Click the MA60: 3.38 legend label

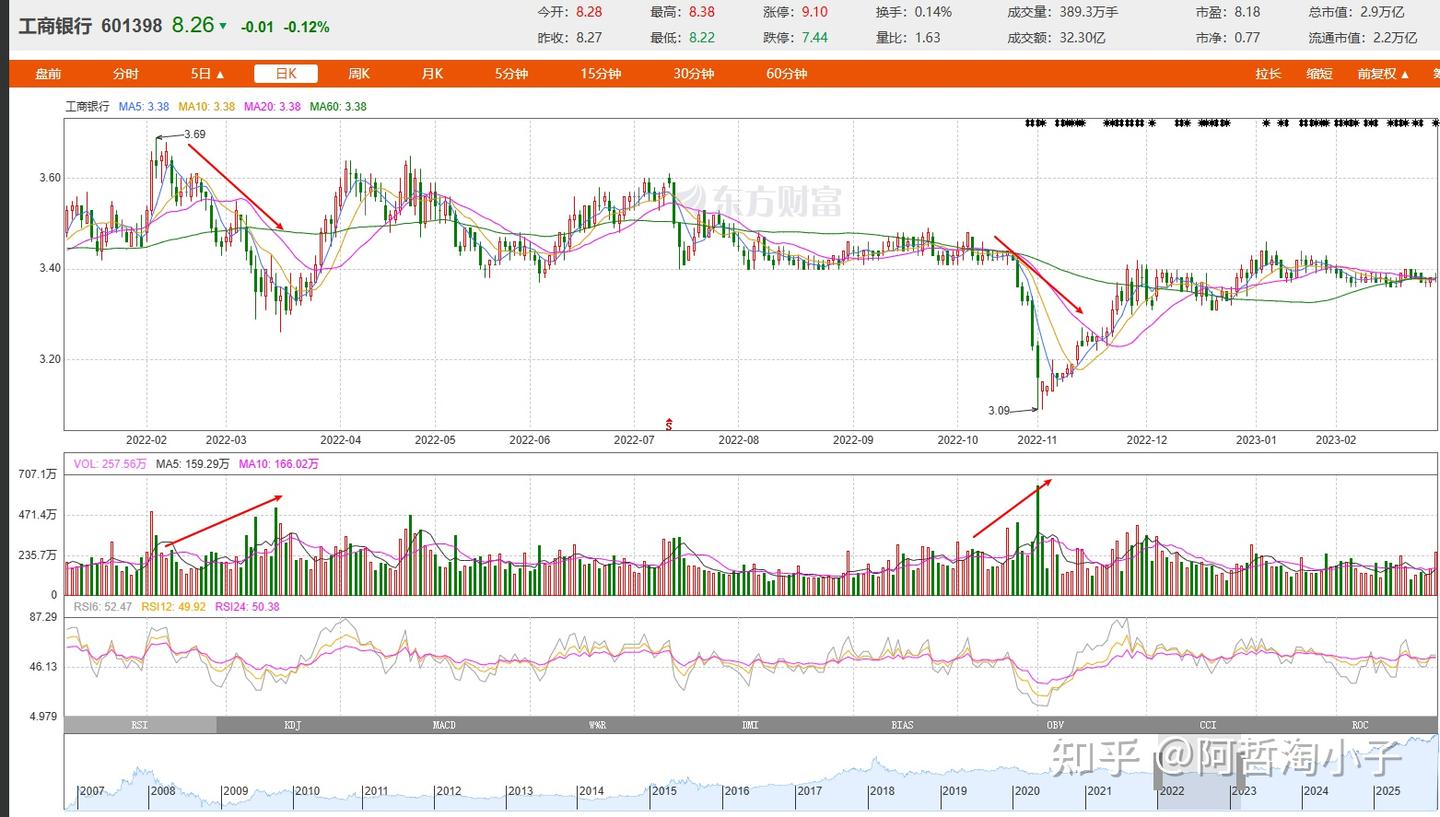[x=338, y=106]
